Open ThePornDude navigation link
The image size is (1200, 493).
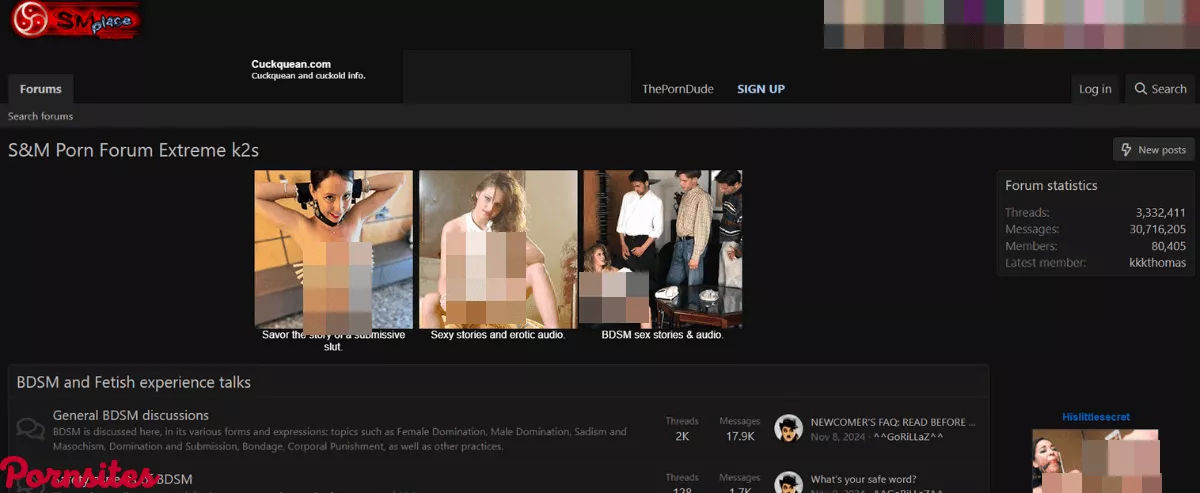[678, 89]
